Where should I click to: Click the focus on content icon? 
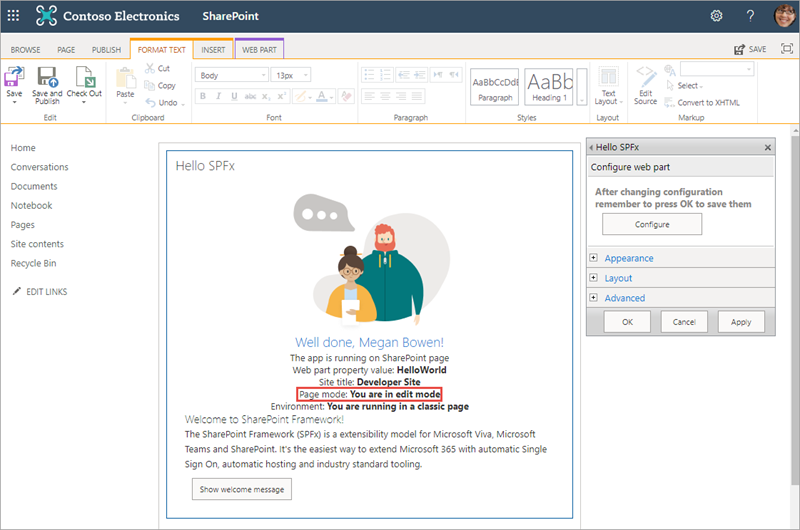787,48
